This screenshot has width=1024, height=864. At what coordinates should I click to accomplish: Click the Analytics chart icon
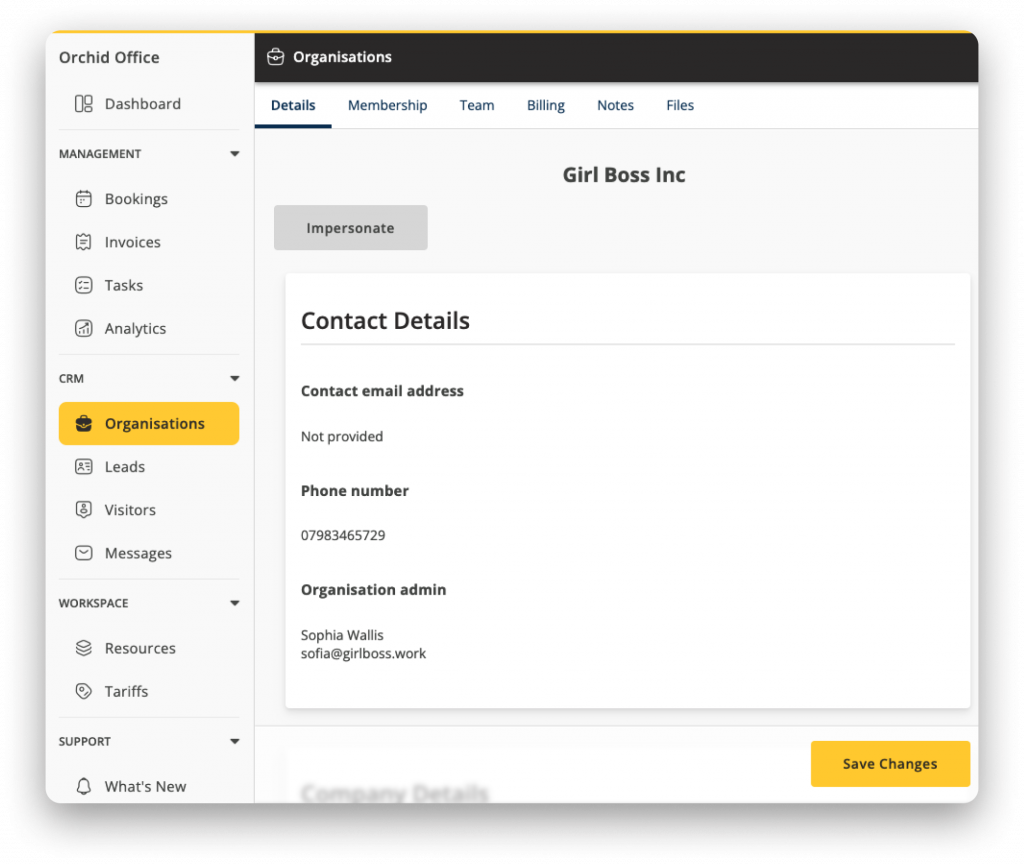coord(84,328)
